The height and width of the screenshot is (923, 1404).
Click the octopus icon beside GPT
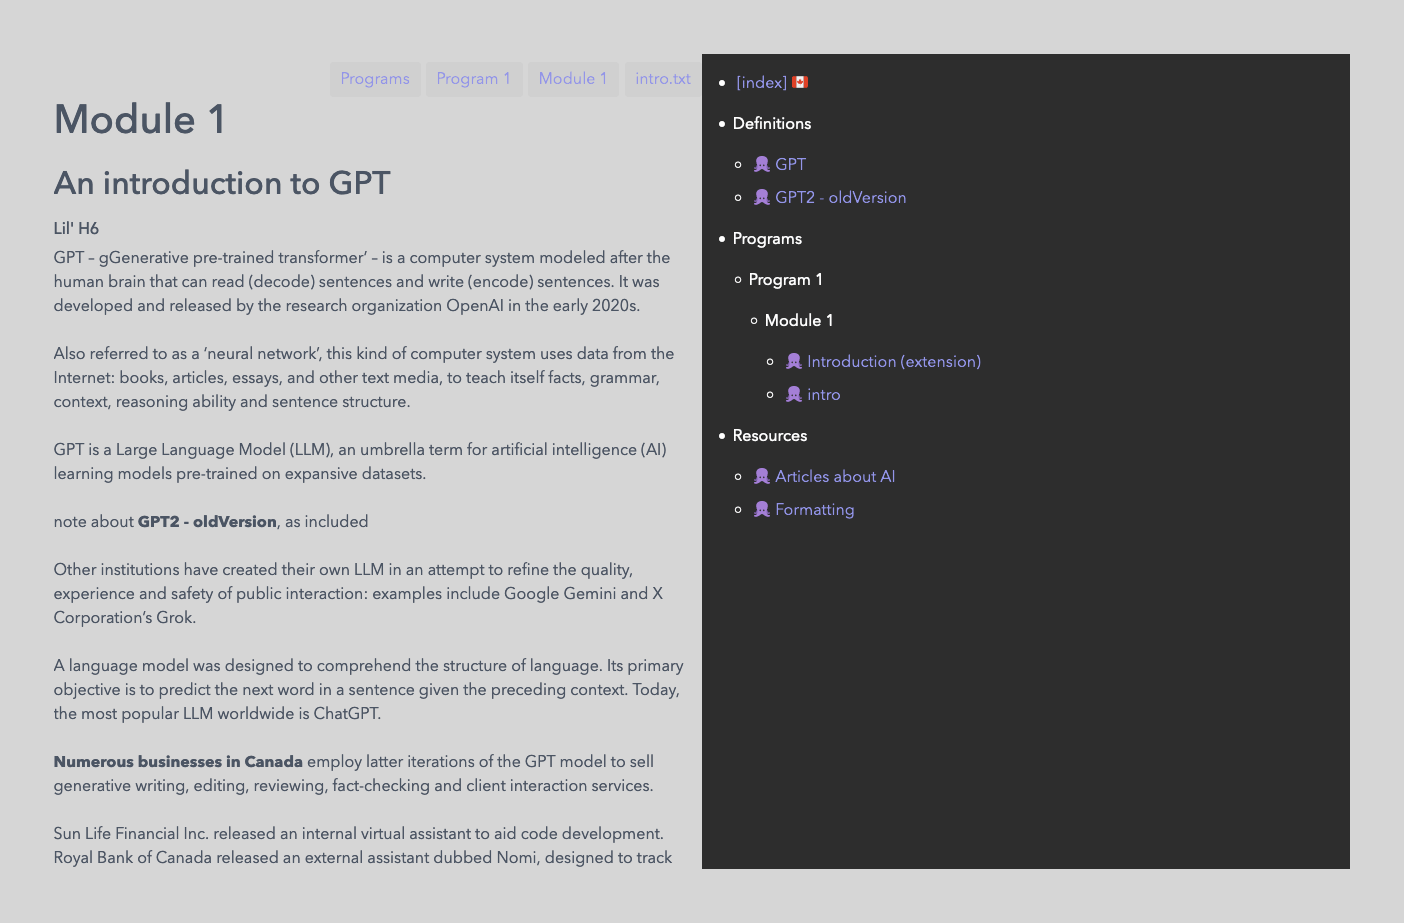762,164
